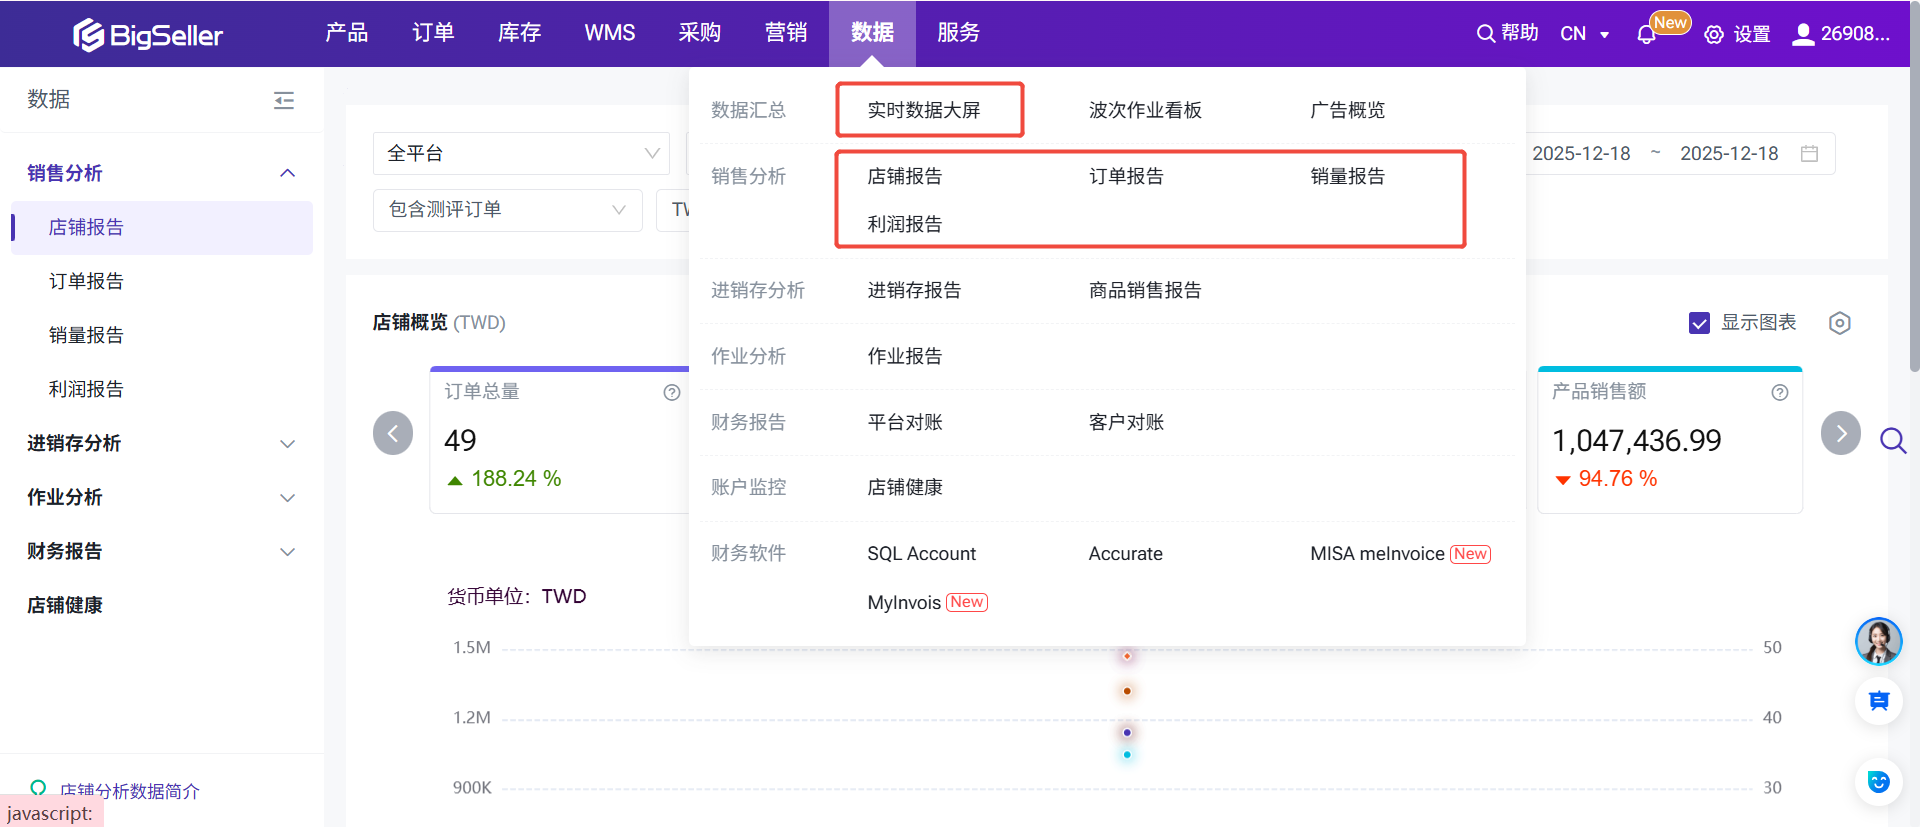Screen dimensions: 1920x827
Task: Click the next carousel arrow
Action: click(1840, 434)
